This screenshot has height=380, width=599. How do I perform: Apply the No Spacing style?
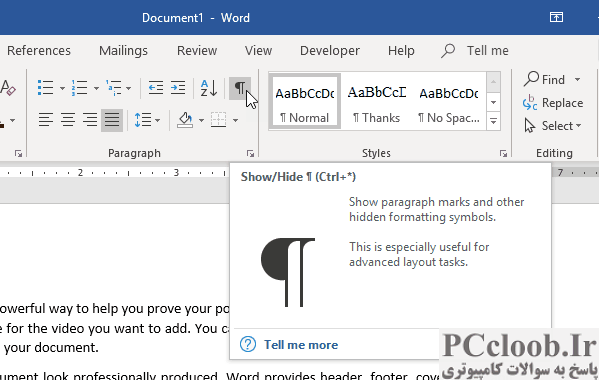448,101
